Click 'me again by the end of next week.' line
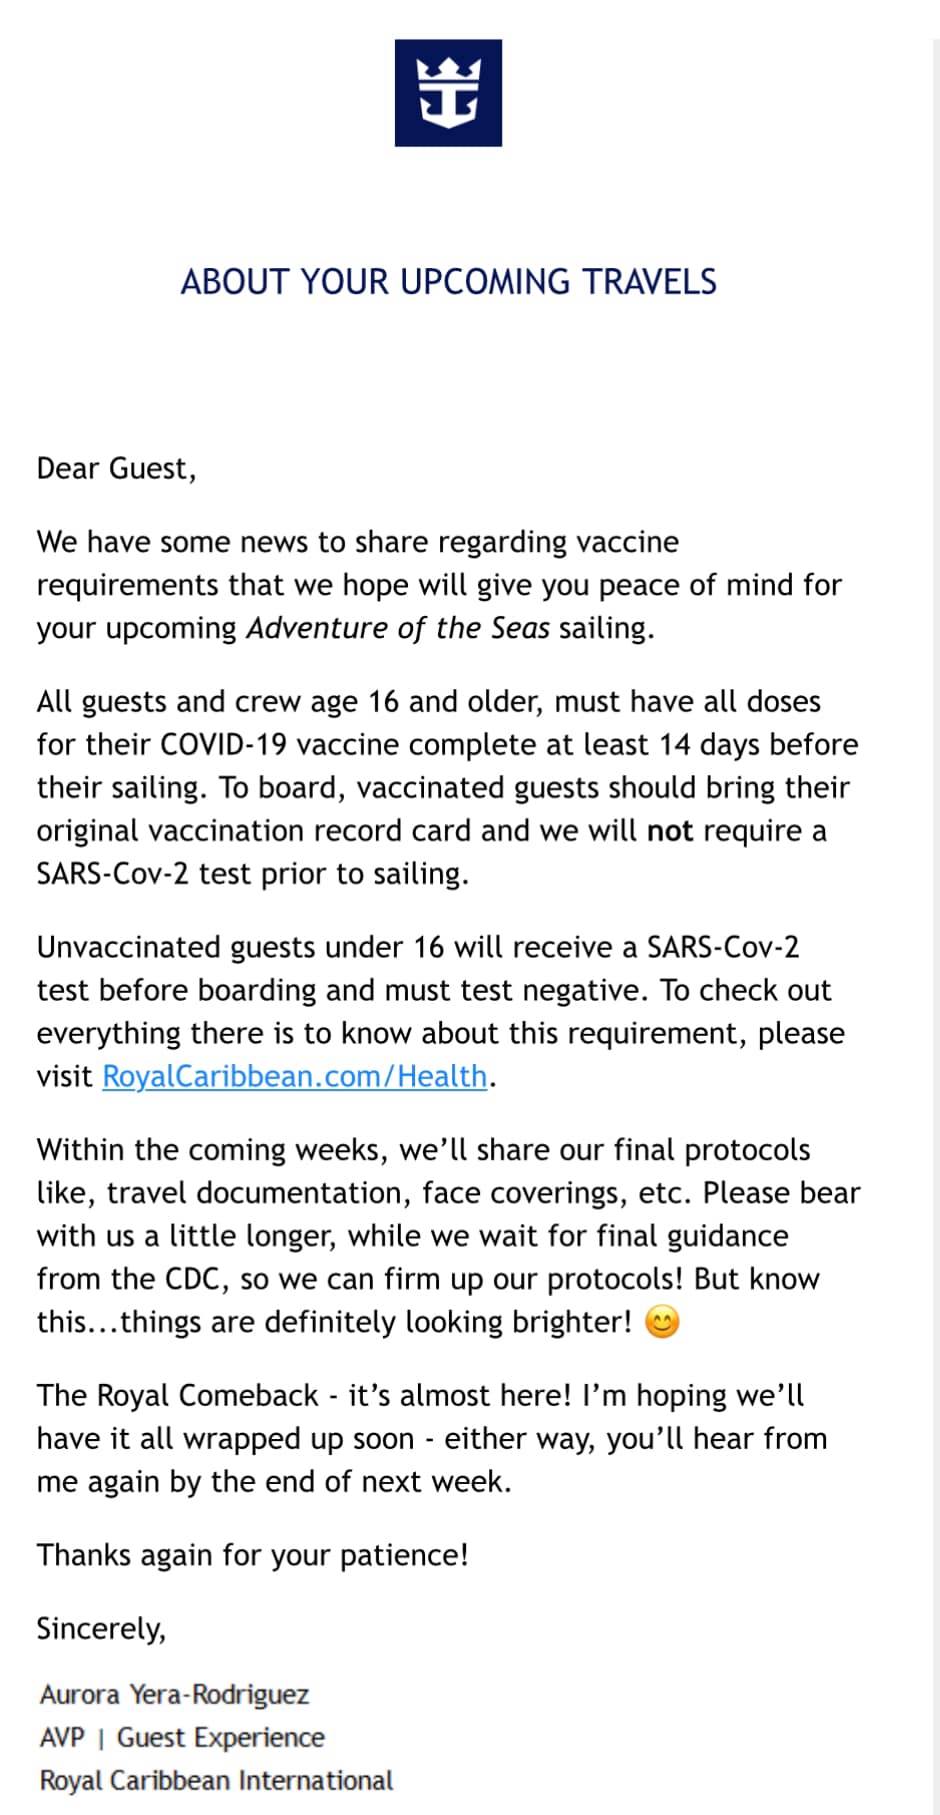The width and height of the screenshot is (940, 1815). coord(273,1481)
